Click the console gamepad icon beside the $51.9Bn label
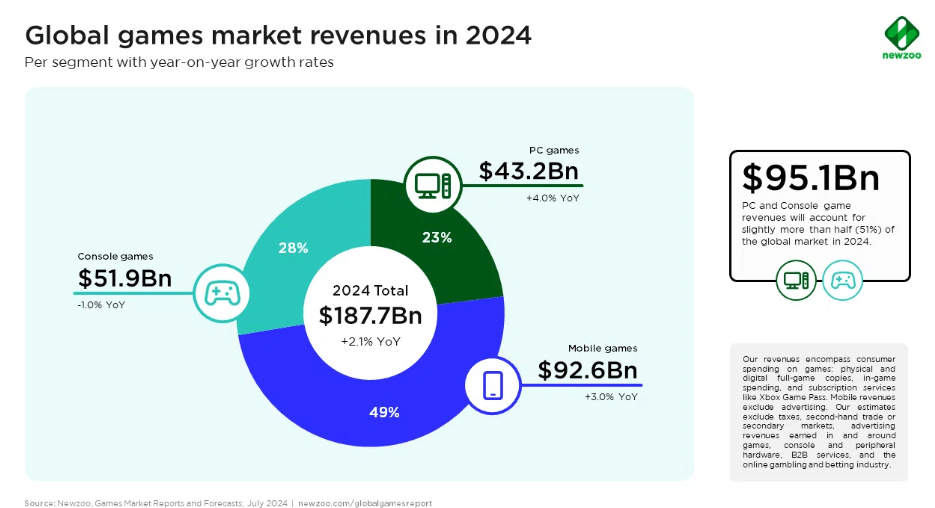This screenshot has height=508, width=935. 221,293
